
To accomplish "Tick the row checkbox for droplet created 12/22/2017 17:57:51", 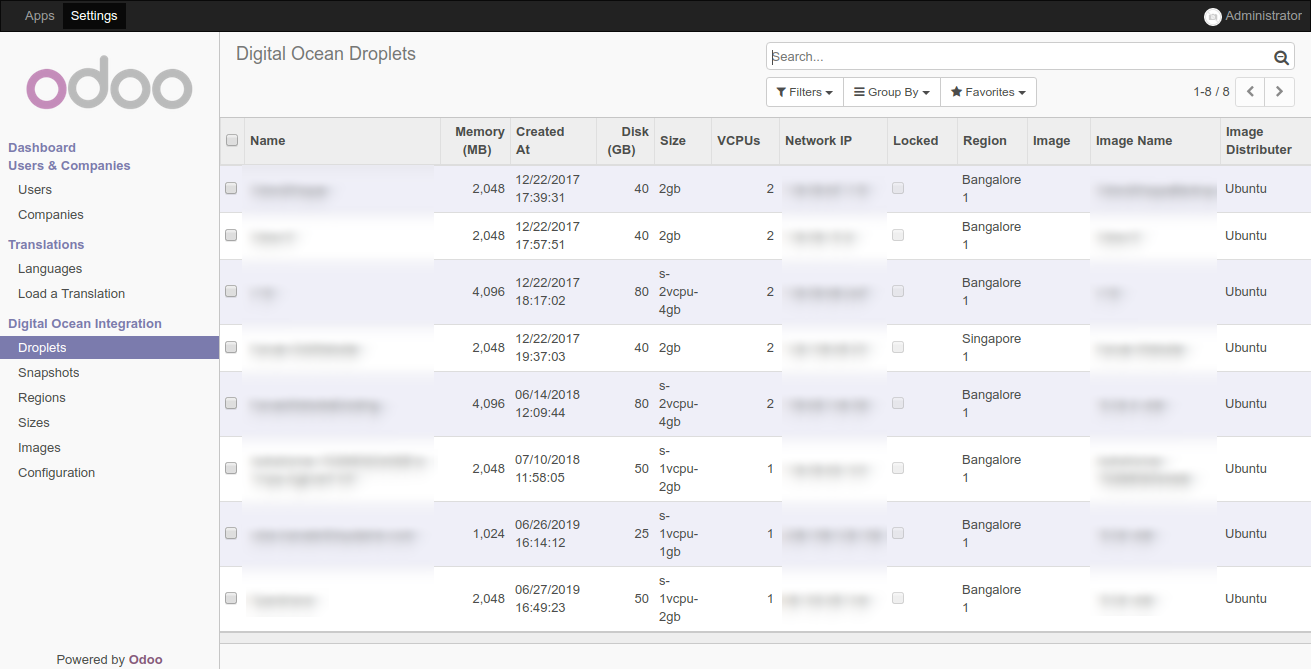I will coord(231,236).
